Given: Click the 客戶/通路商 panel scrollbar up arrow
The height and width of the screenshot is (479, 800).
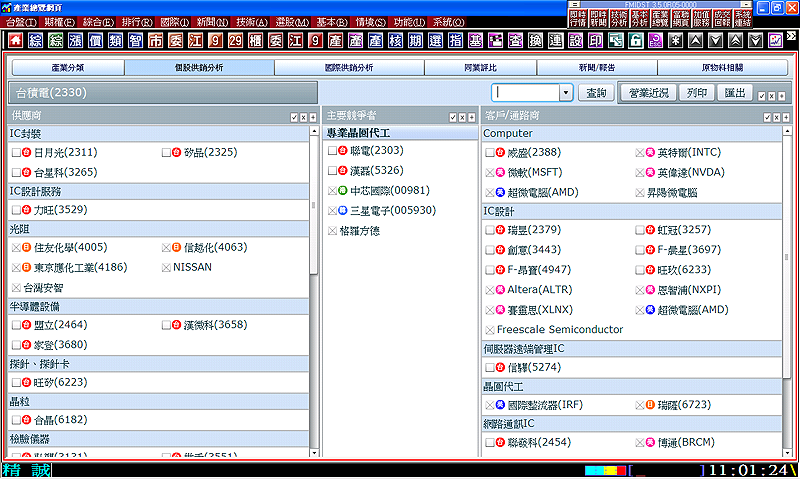Looking at the screenshot, I should [x=787, y=131].
